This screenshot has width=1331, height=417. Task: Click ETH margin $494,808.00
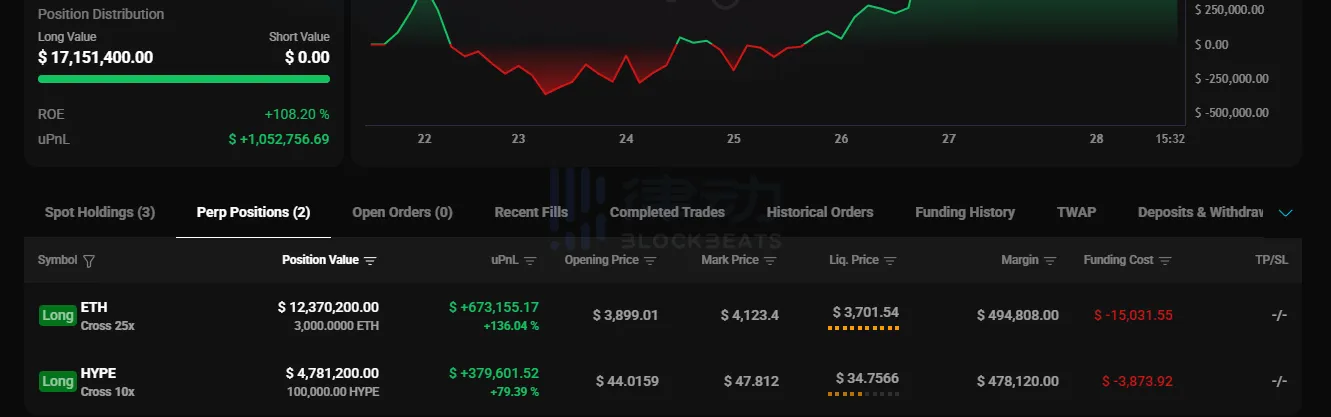point(1018,315)
